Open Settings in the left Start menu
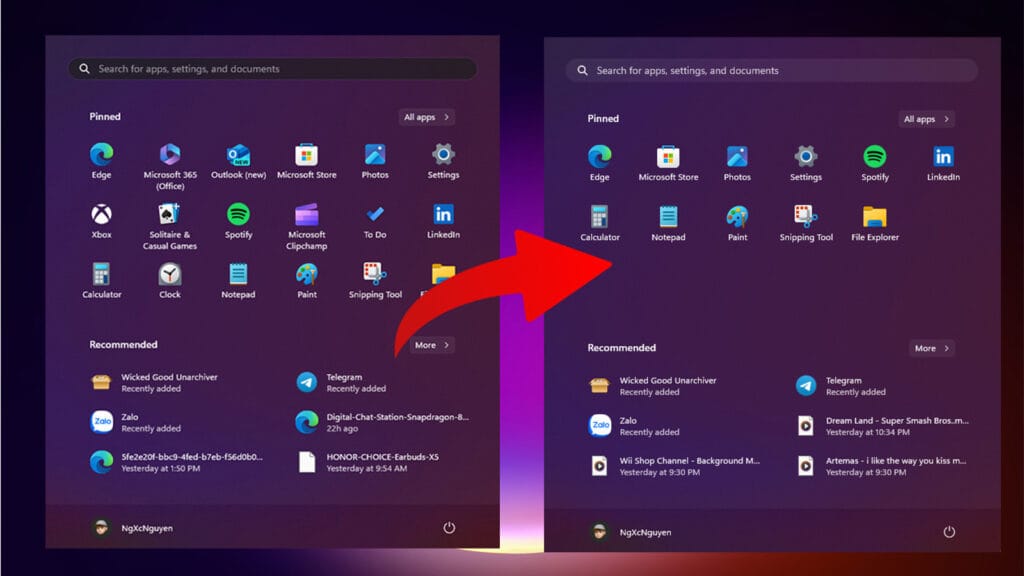This screenshot has height=576, width=1024. pos(443,161)
